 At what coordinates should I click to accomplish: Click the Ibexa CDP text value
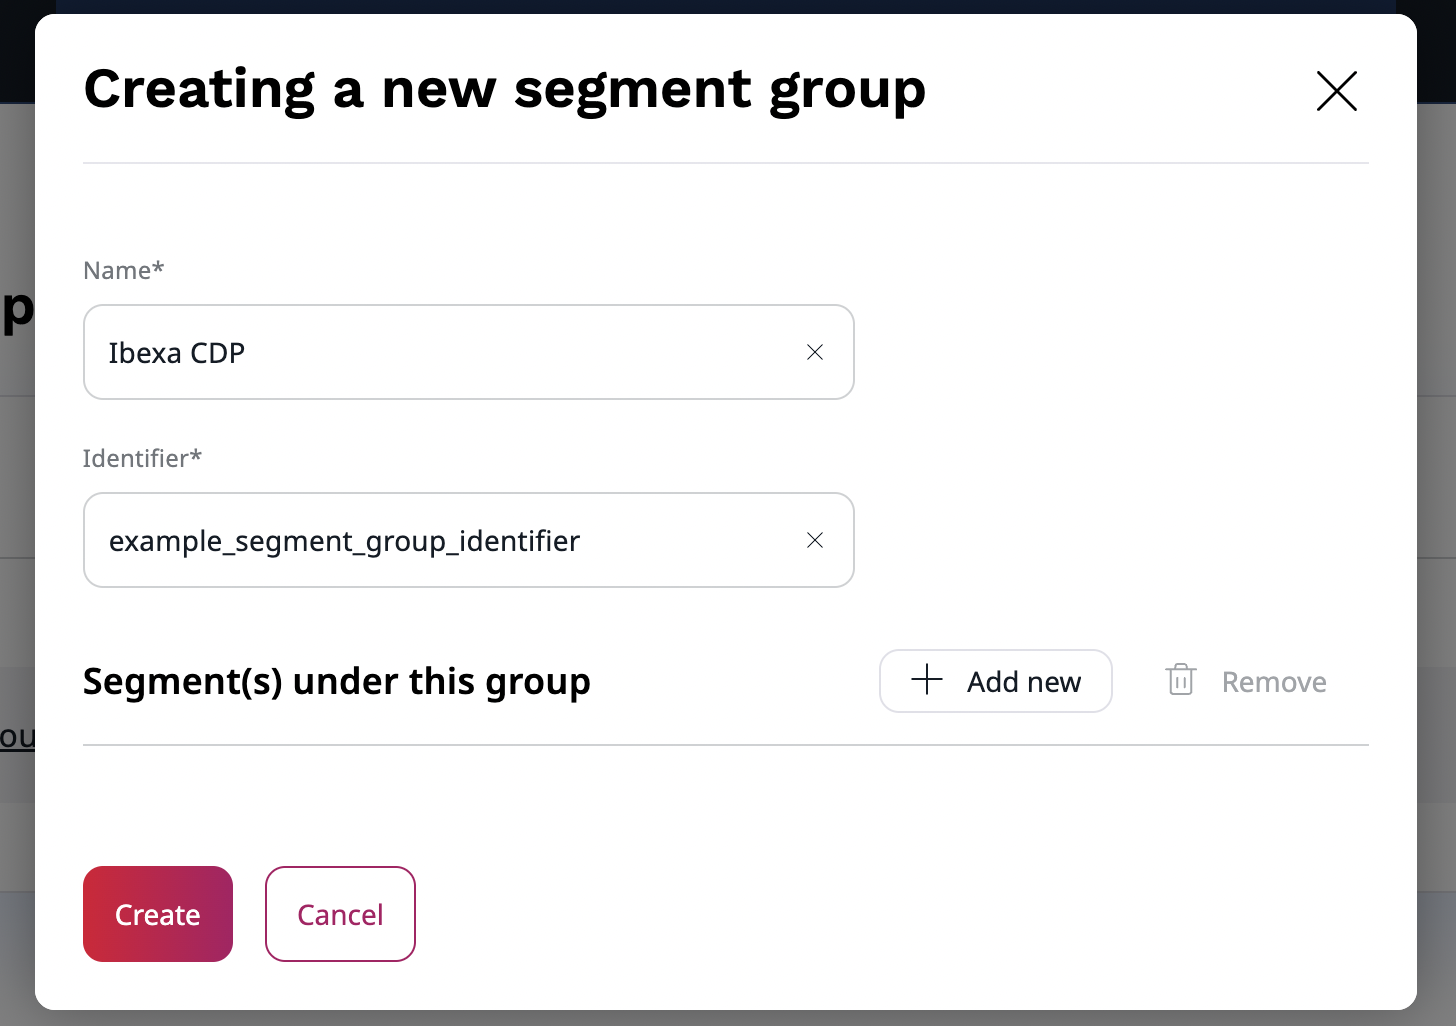point(177,352)
